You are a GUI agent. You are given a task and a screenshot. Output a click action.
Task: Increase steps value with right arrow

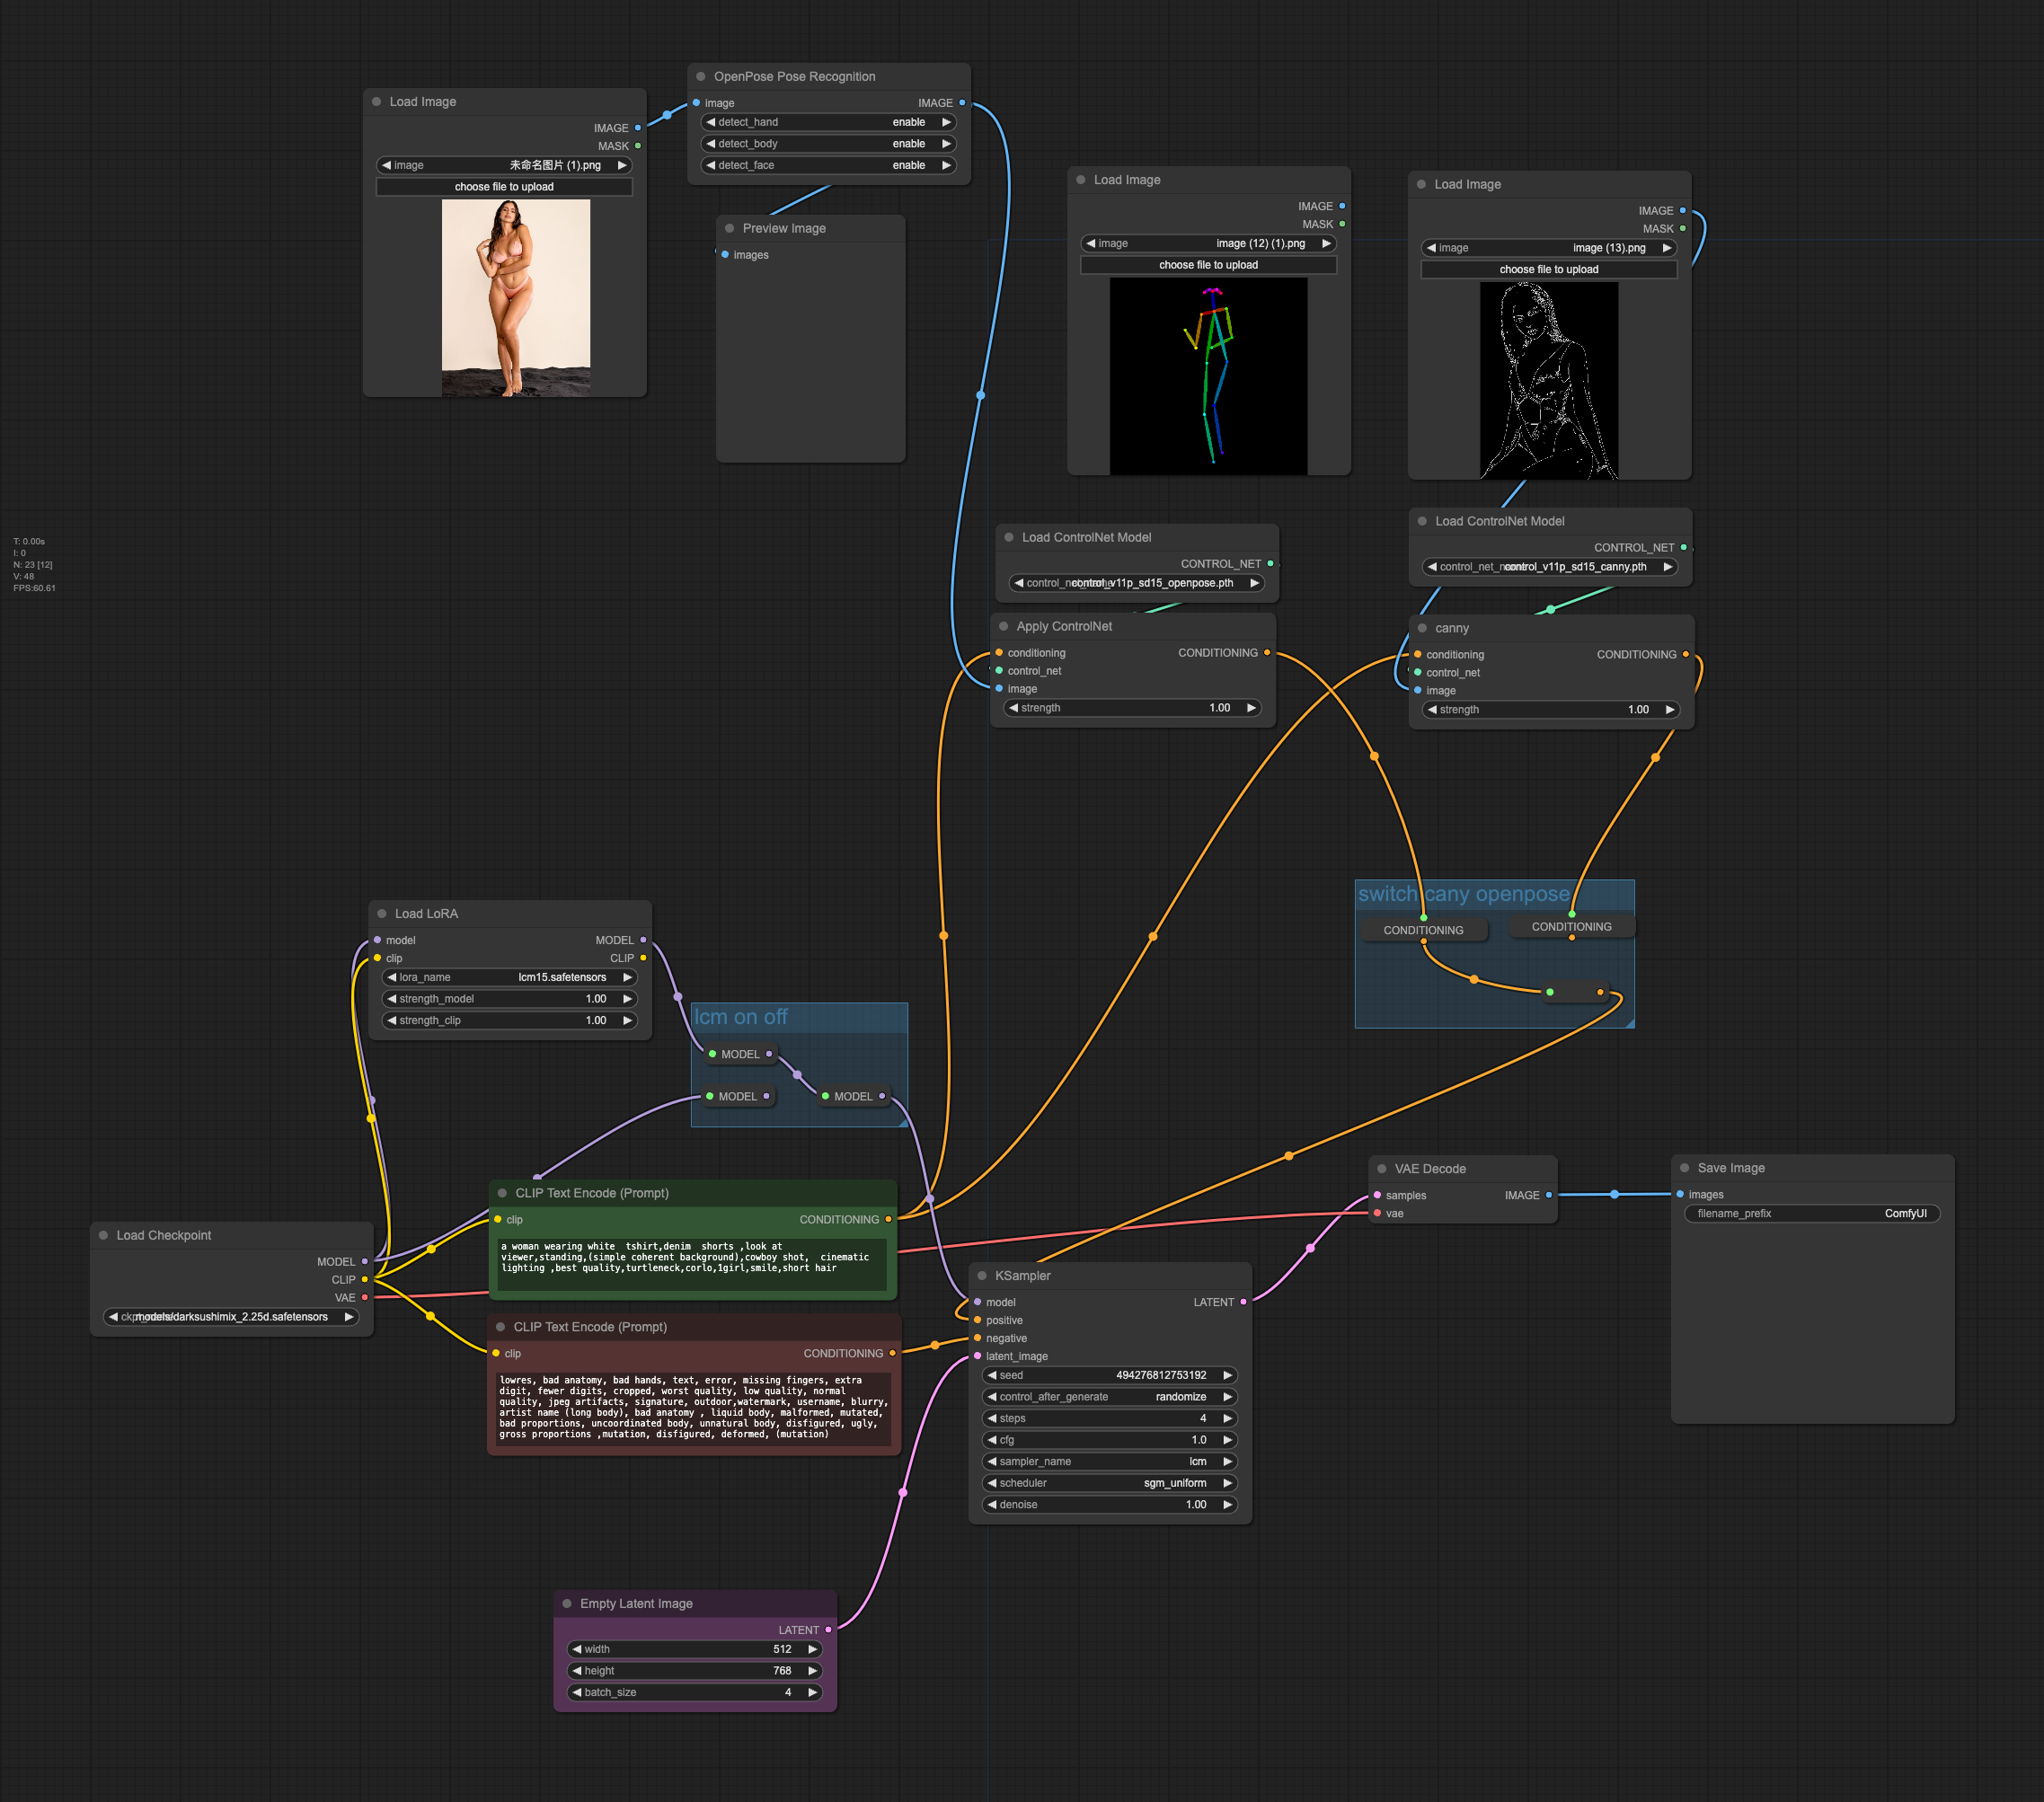[x=1227, y=1419]
